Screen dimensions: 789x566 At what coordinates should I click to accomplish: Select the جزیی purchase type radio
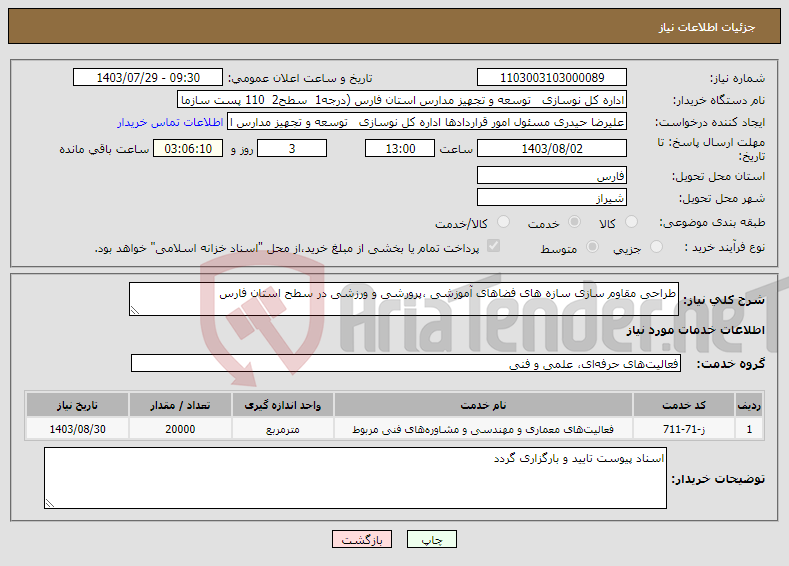pyautogui.click(x=657, y=247)
